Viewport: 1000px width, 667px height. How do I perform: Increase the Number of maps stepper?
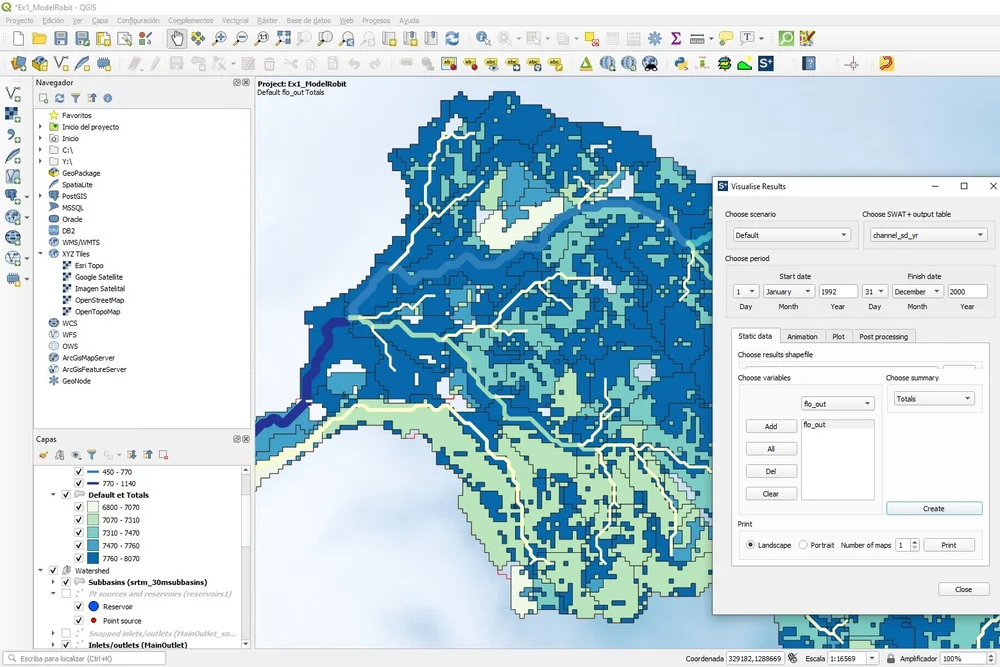tap(915, 542)
